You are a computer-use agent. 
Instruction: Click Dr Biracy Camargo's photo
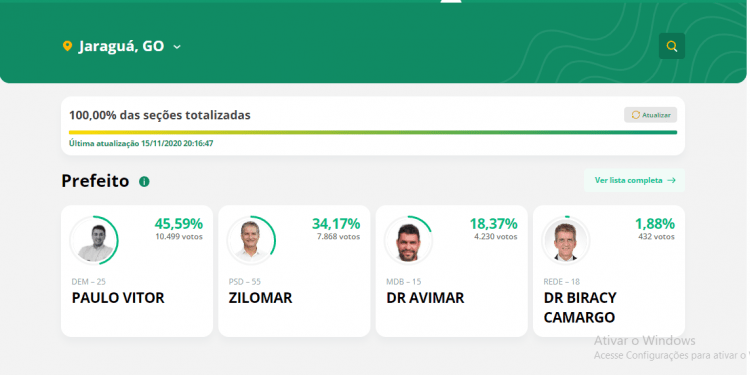coord(566,241)
